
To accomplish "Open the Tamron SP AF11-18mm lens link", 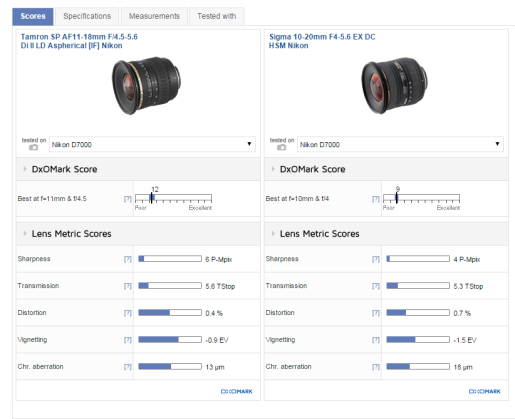I will tap(79, 41).
